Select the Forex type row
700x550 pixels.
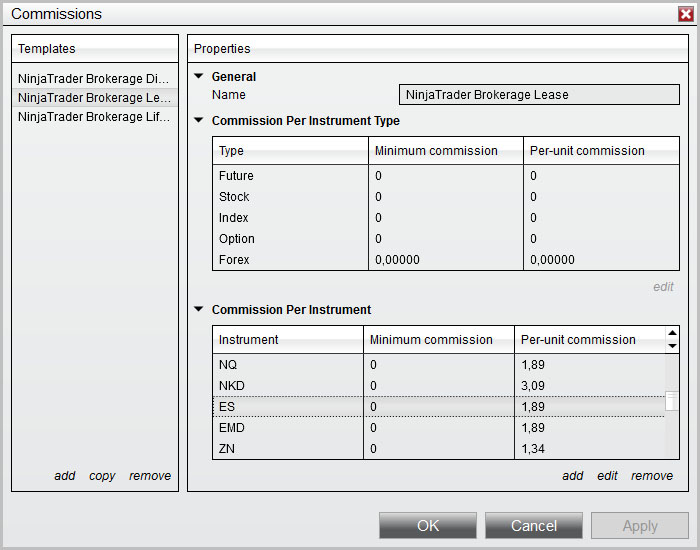pos(446,259)
